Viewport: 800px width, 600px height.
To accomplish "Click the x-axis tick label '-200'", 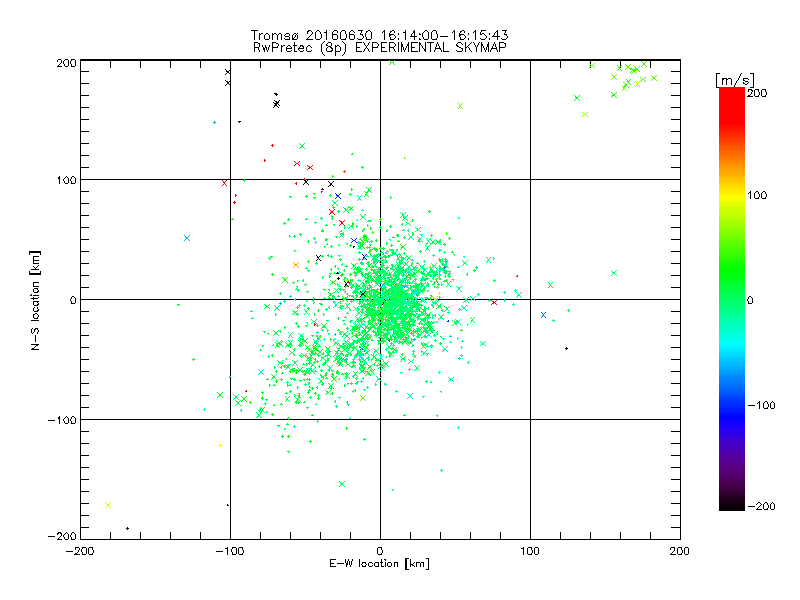I will 80,551.
